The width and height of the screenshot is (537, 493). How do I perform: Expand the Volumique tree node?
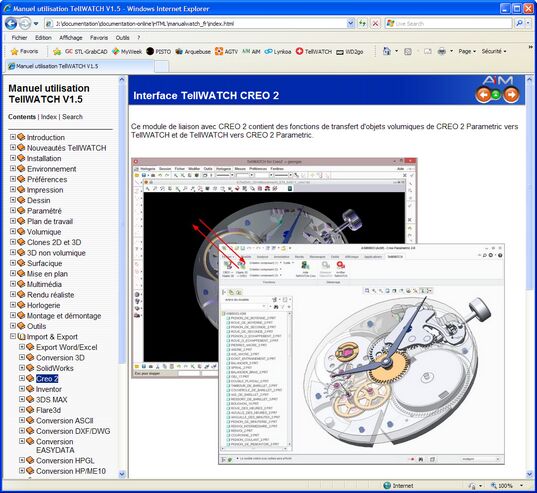click(13, 231)
